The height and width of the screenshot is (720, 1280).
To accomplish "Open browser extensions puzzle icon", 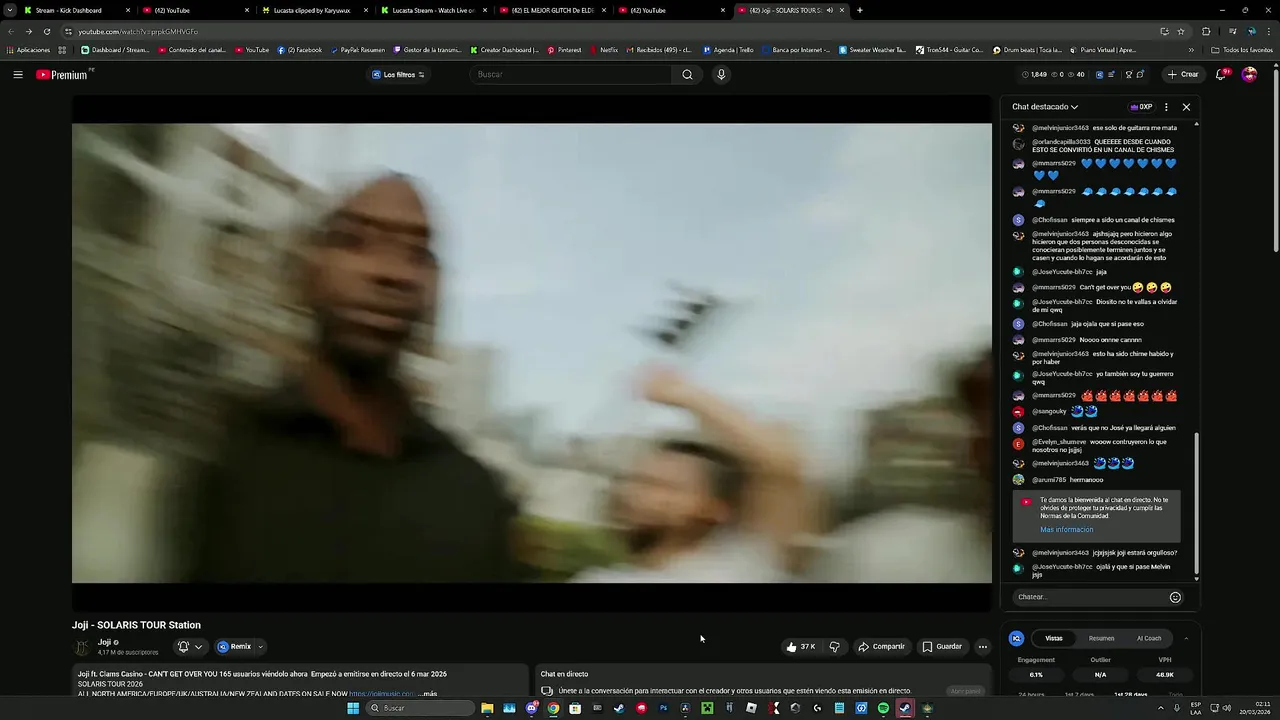I will pyautogui.click(x=1206, y=31).
